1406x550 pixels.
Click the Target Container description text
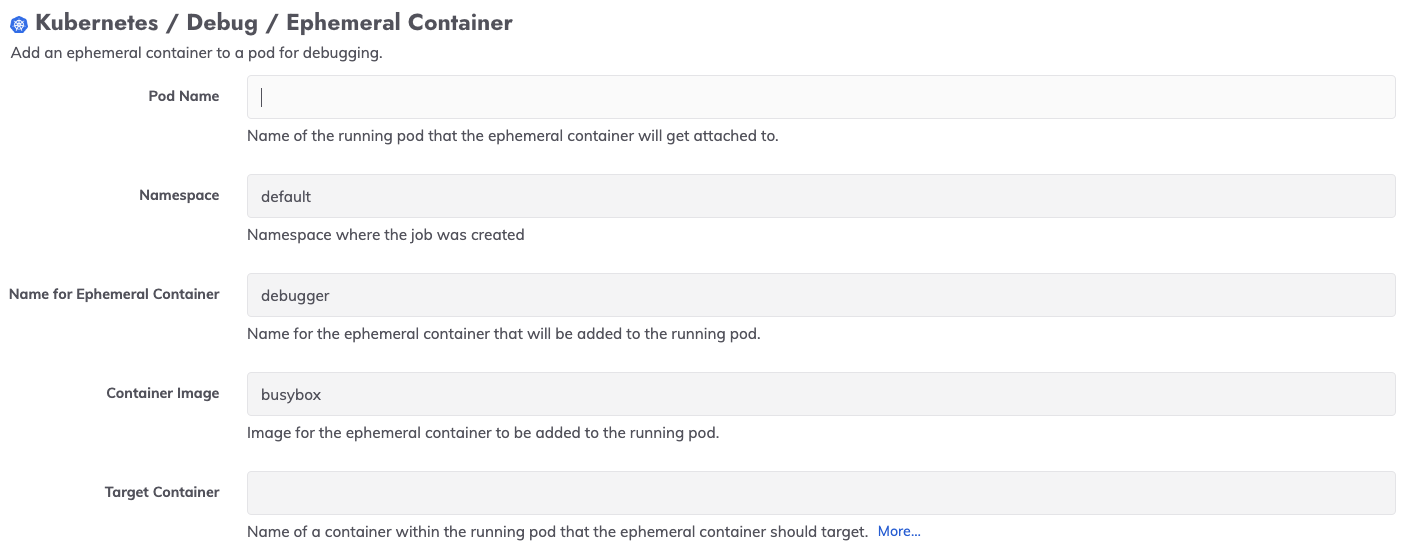pyautogui.click(x=557, y=532)
